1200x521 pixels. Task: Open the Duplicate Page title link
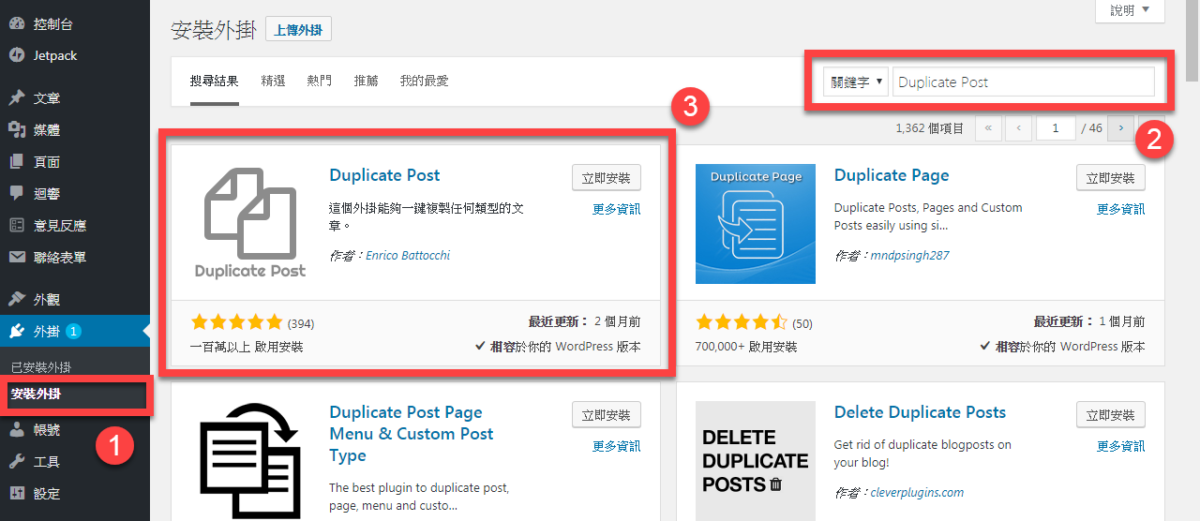tap(892, 175)
